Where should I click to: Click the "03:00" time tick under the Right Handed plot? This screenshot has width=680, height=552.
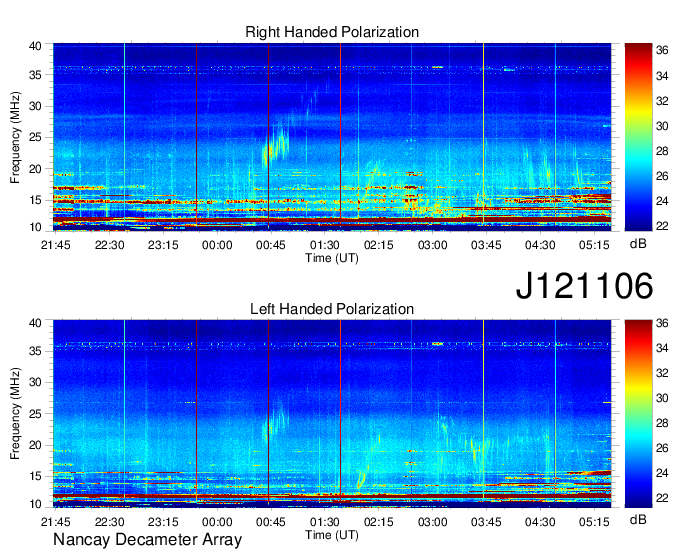coord(432,245)
